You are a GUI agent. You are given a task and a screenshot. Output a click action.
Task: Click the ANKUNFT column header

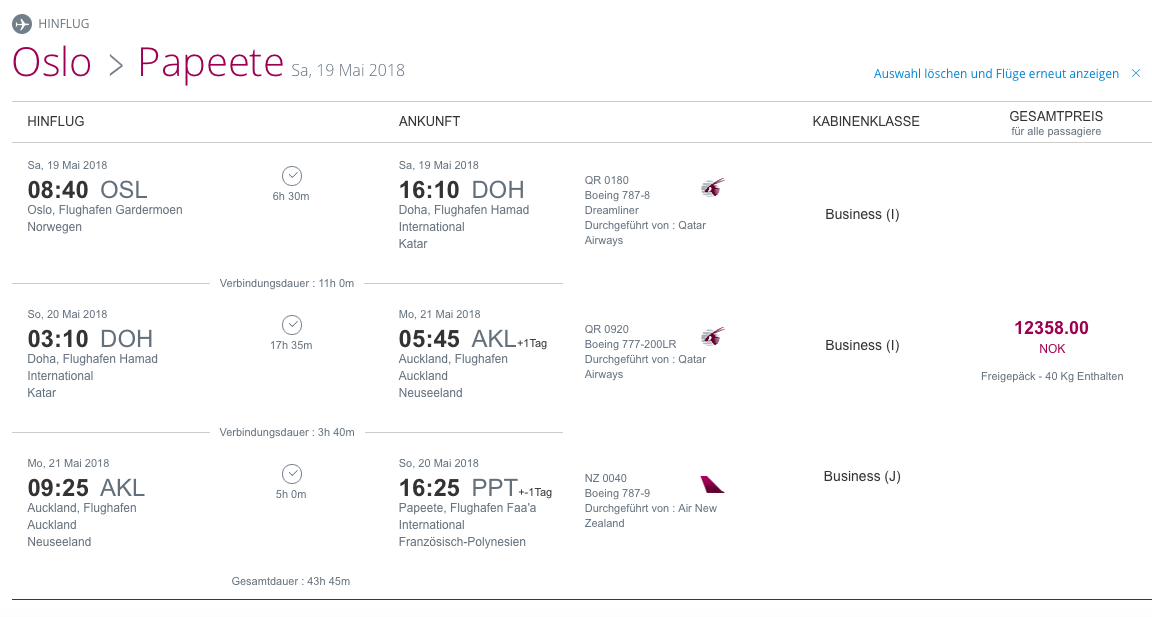pyautogui.click(x=429, y=121)
